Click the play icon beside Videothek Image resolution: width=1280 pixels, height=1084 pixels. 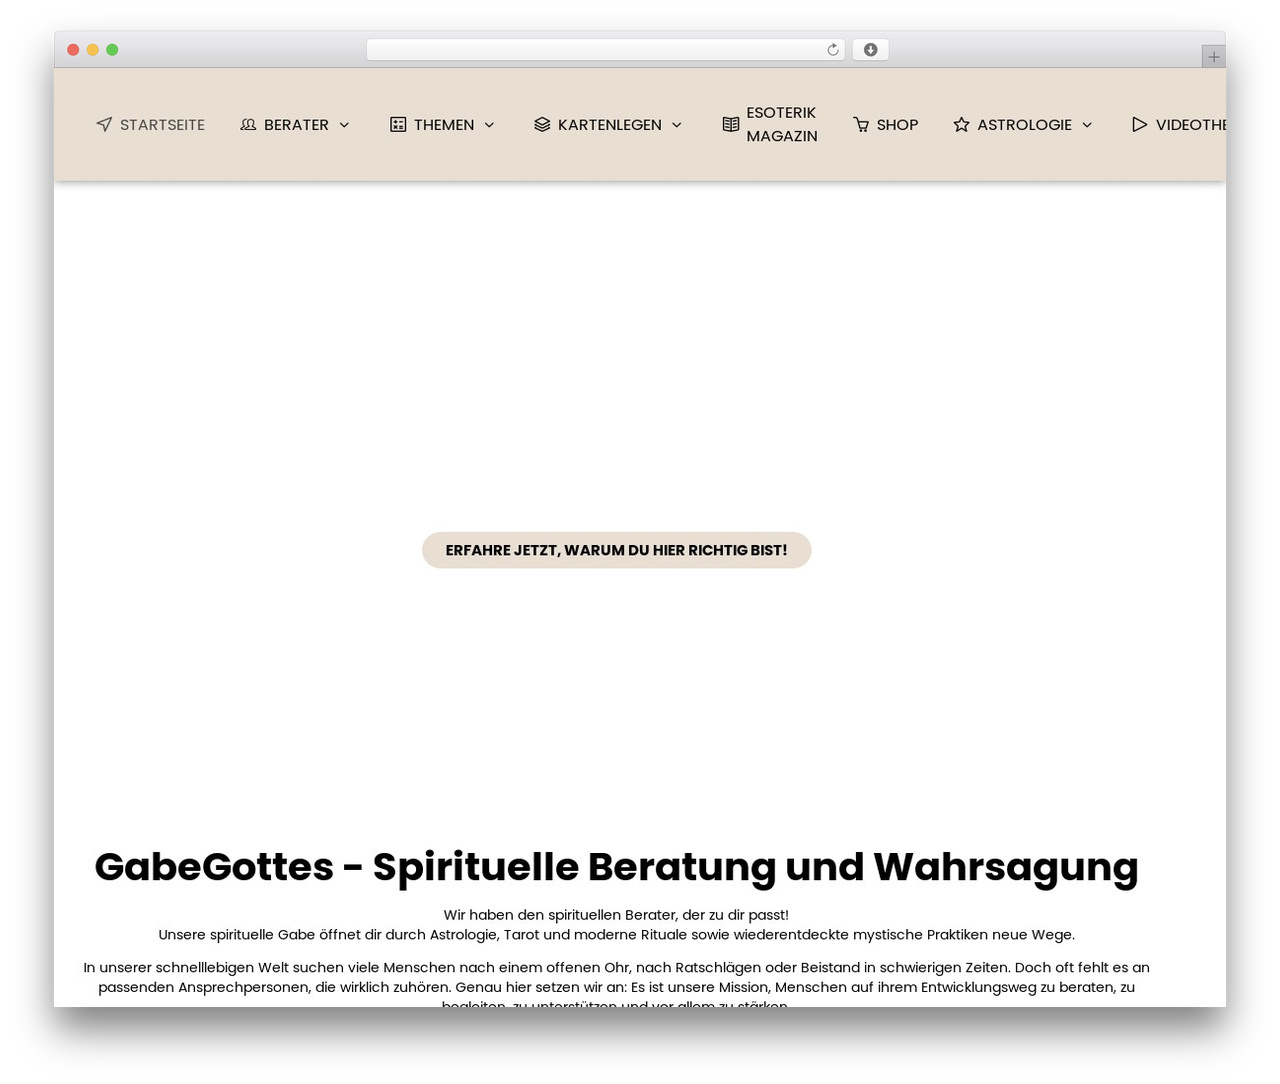pyautogui.click(x=1139, y=124)
